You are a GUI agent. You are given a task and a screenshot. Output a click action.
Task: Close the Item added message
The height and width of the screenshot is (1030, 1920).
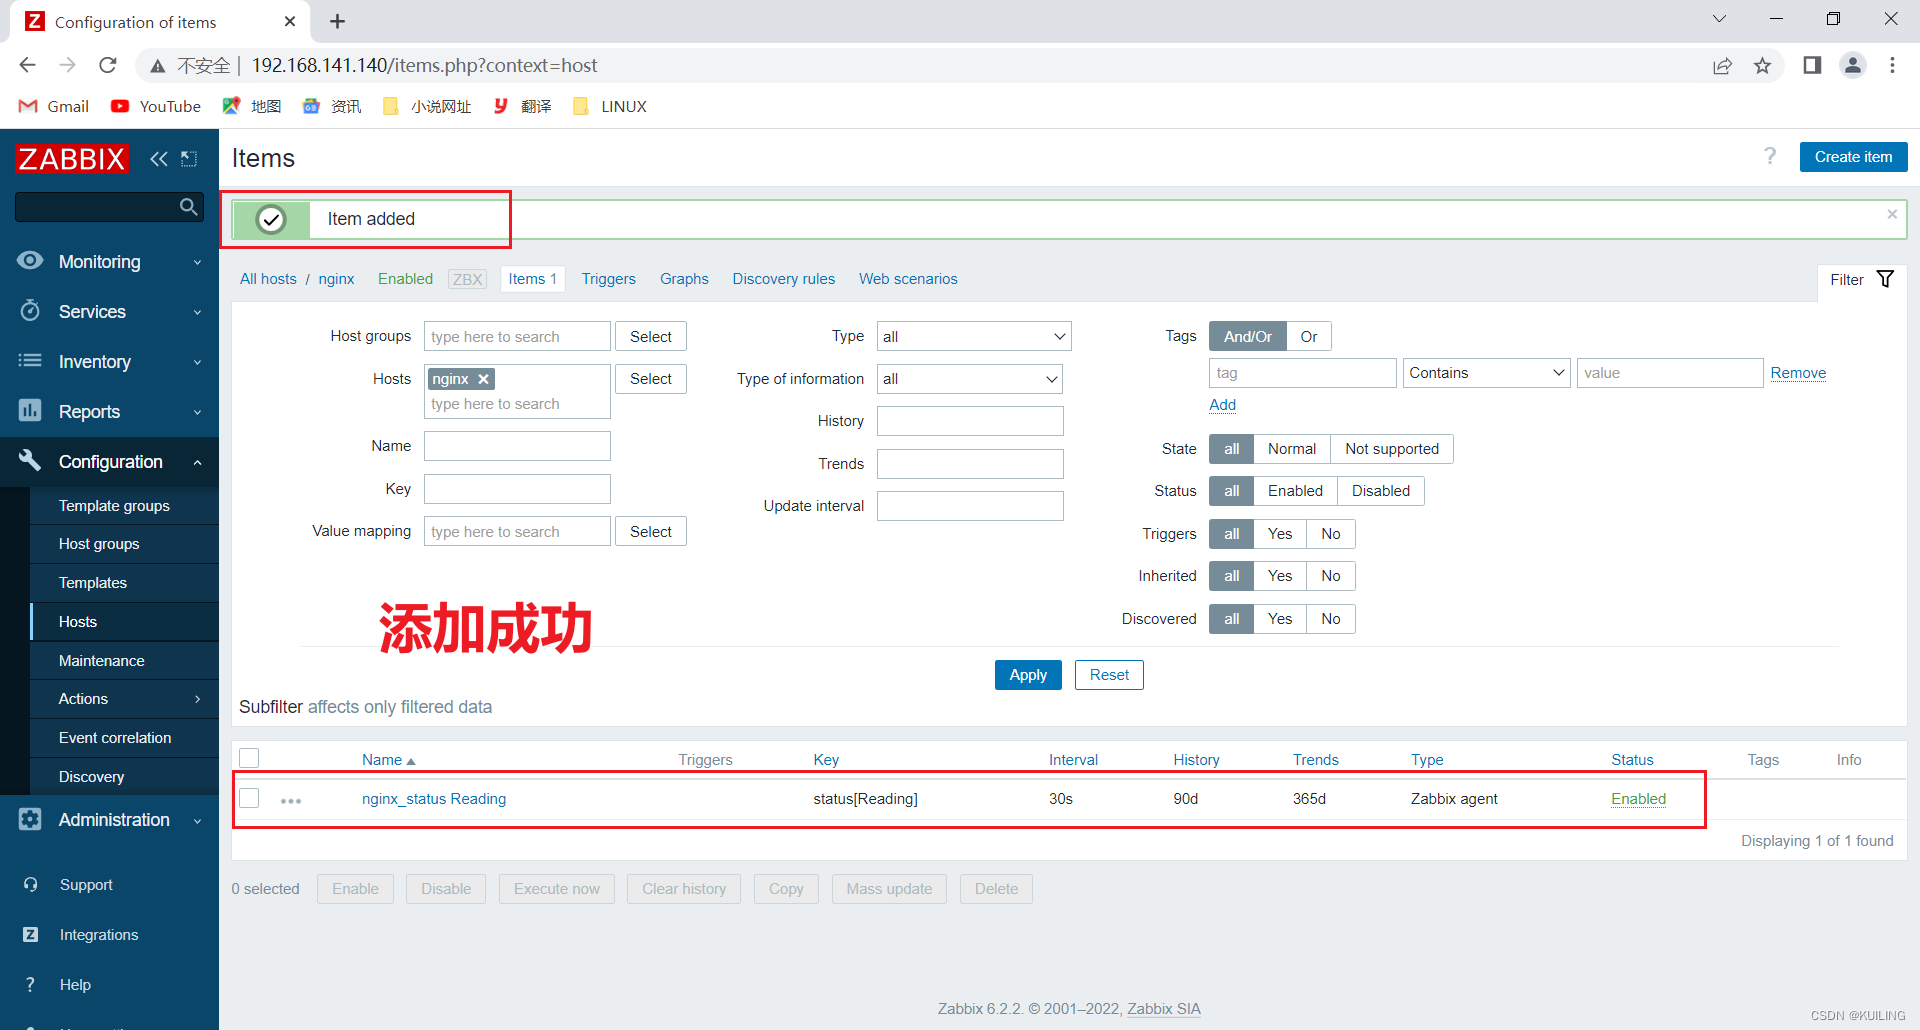coord(1892,214)
